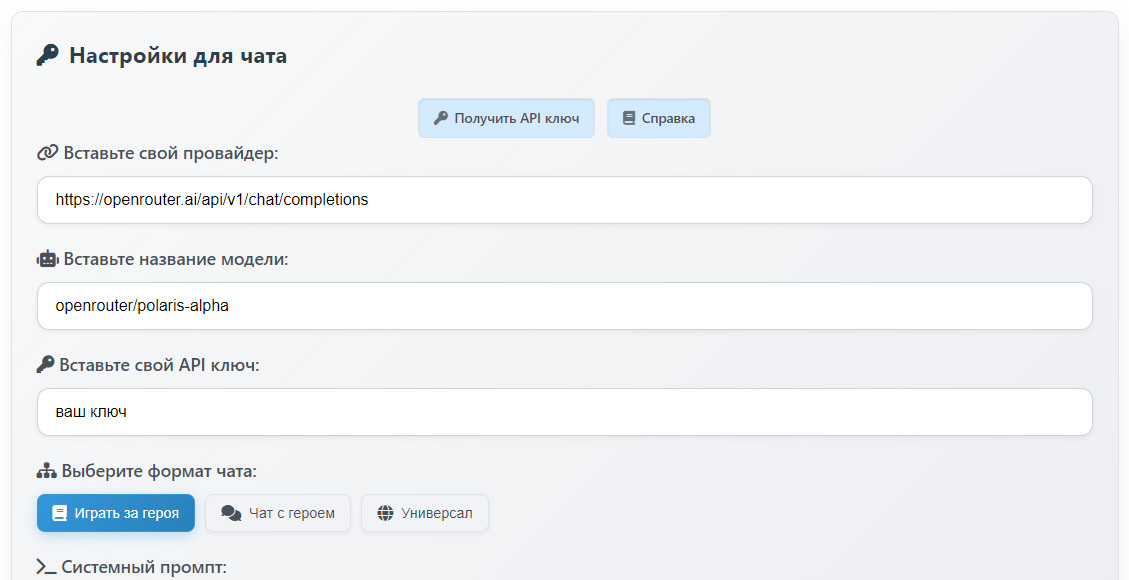Viewport: 1129px width, 580px height.
Task: Click the robot icon beside the model name label
Action: [x=47, y=259]
